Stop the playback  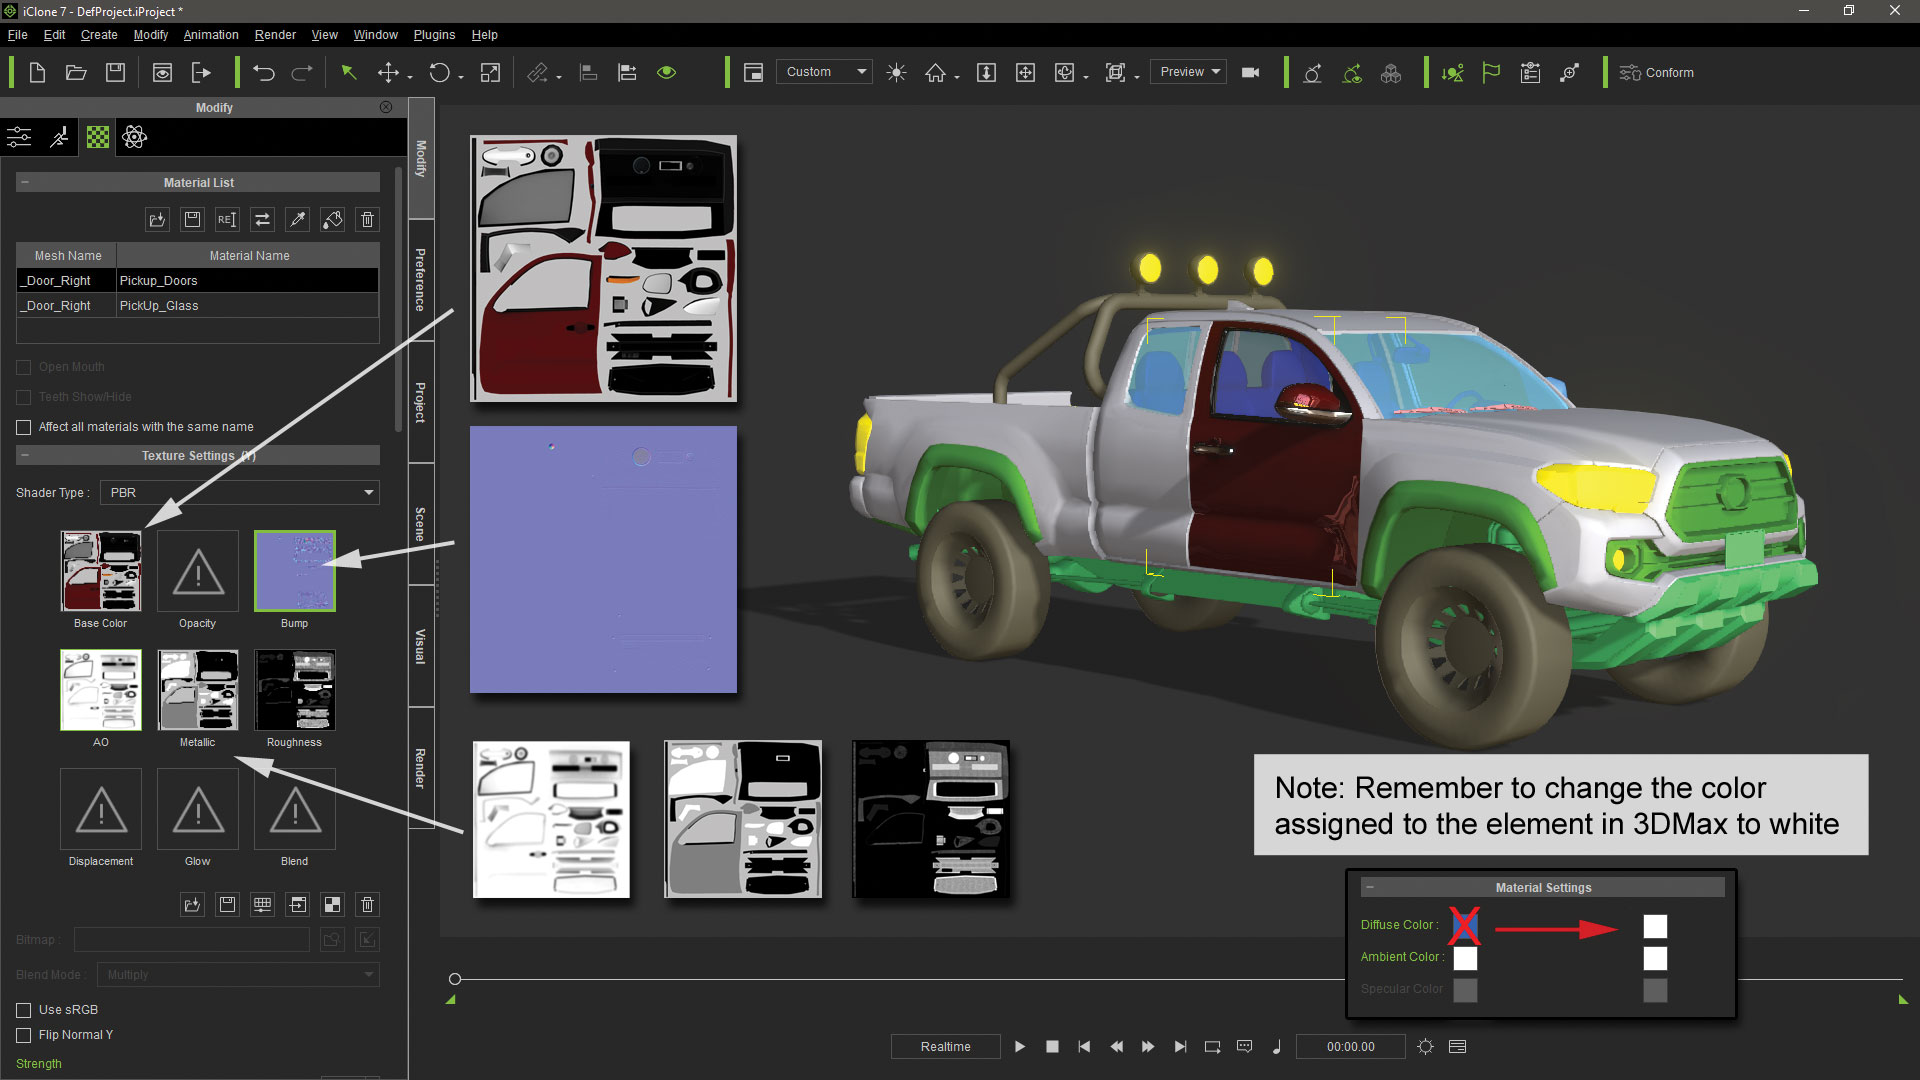pos(1052,1046)
